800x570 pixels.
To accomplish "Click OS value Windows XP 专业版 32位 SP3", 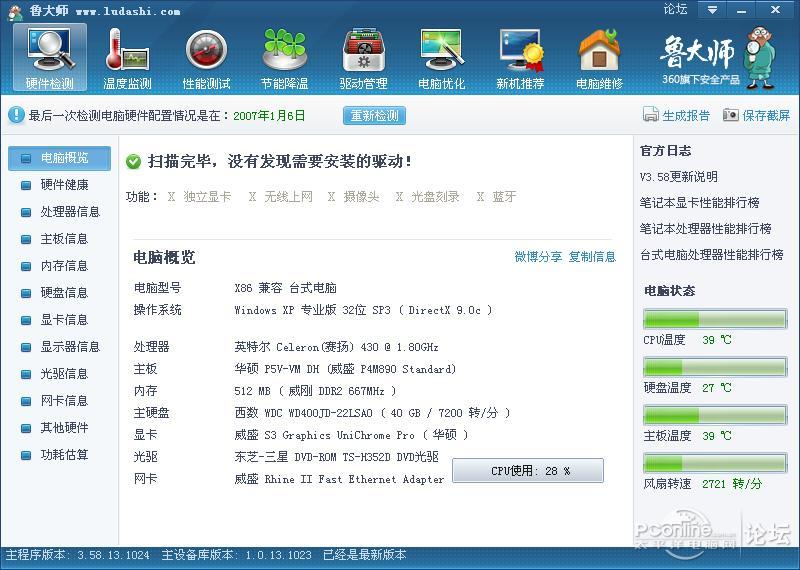I will pos(363,310).
